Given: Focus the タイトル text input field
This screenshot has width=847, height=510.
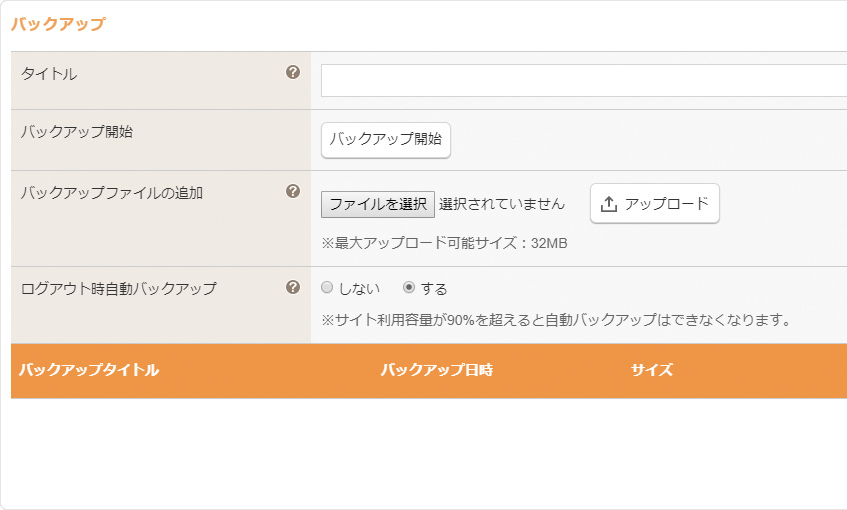Looking at the screenshot, I should click(583, 81).
